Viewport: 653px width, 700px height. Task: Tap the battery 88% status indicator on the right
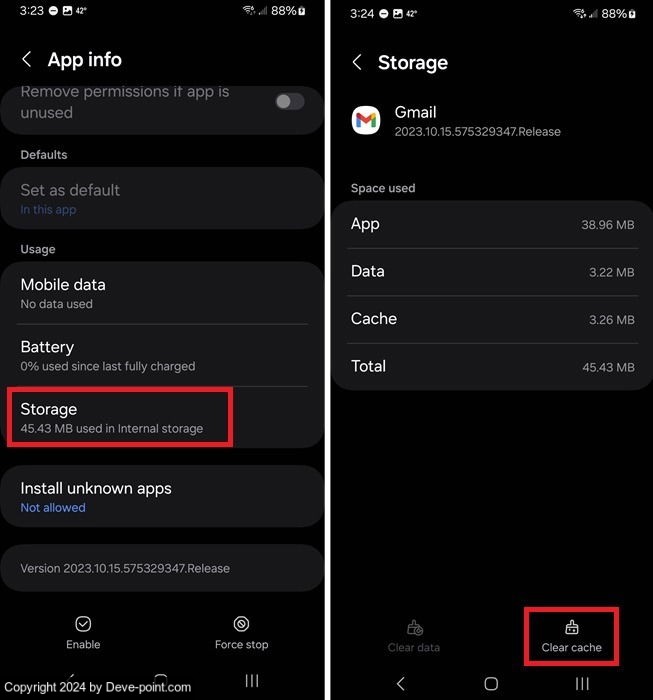click(x=618, y=14)
